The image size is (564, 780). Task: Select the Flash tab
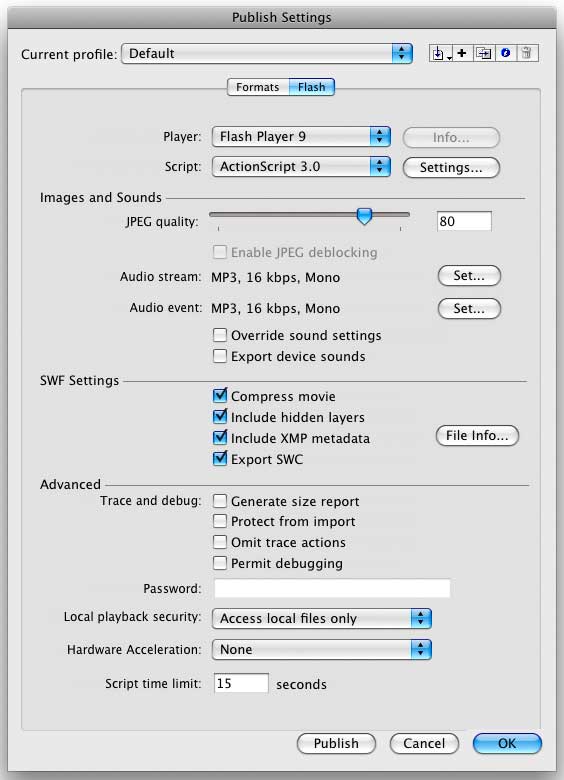pos(312,87)
